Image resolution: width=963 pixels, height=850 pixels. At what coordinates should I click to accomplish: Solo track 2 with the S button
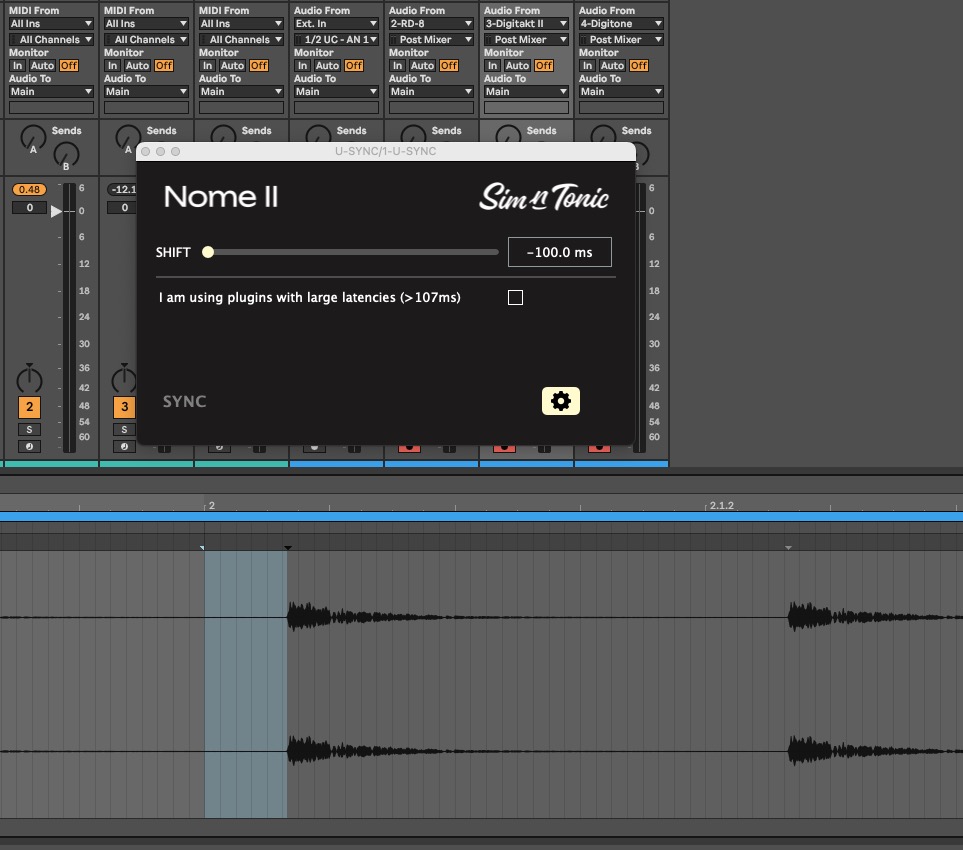pos(29,429)
